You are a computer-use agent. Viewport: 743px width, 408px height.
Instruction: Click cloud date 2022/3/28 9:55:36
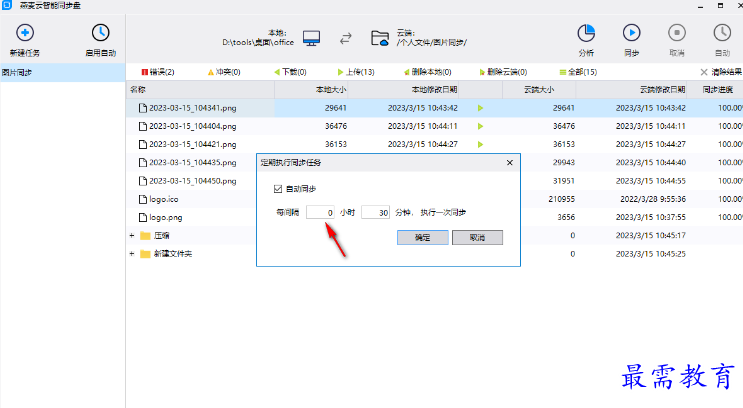[x=653, y=199]
